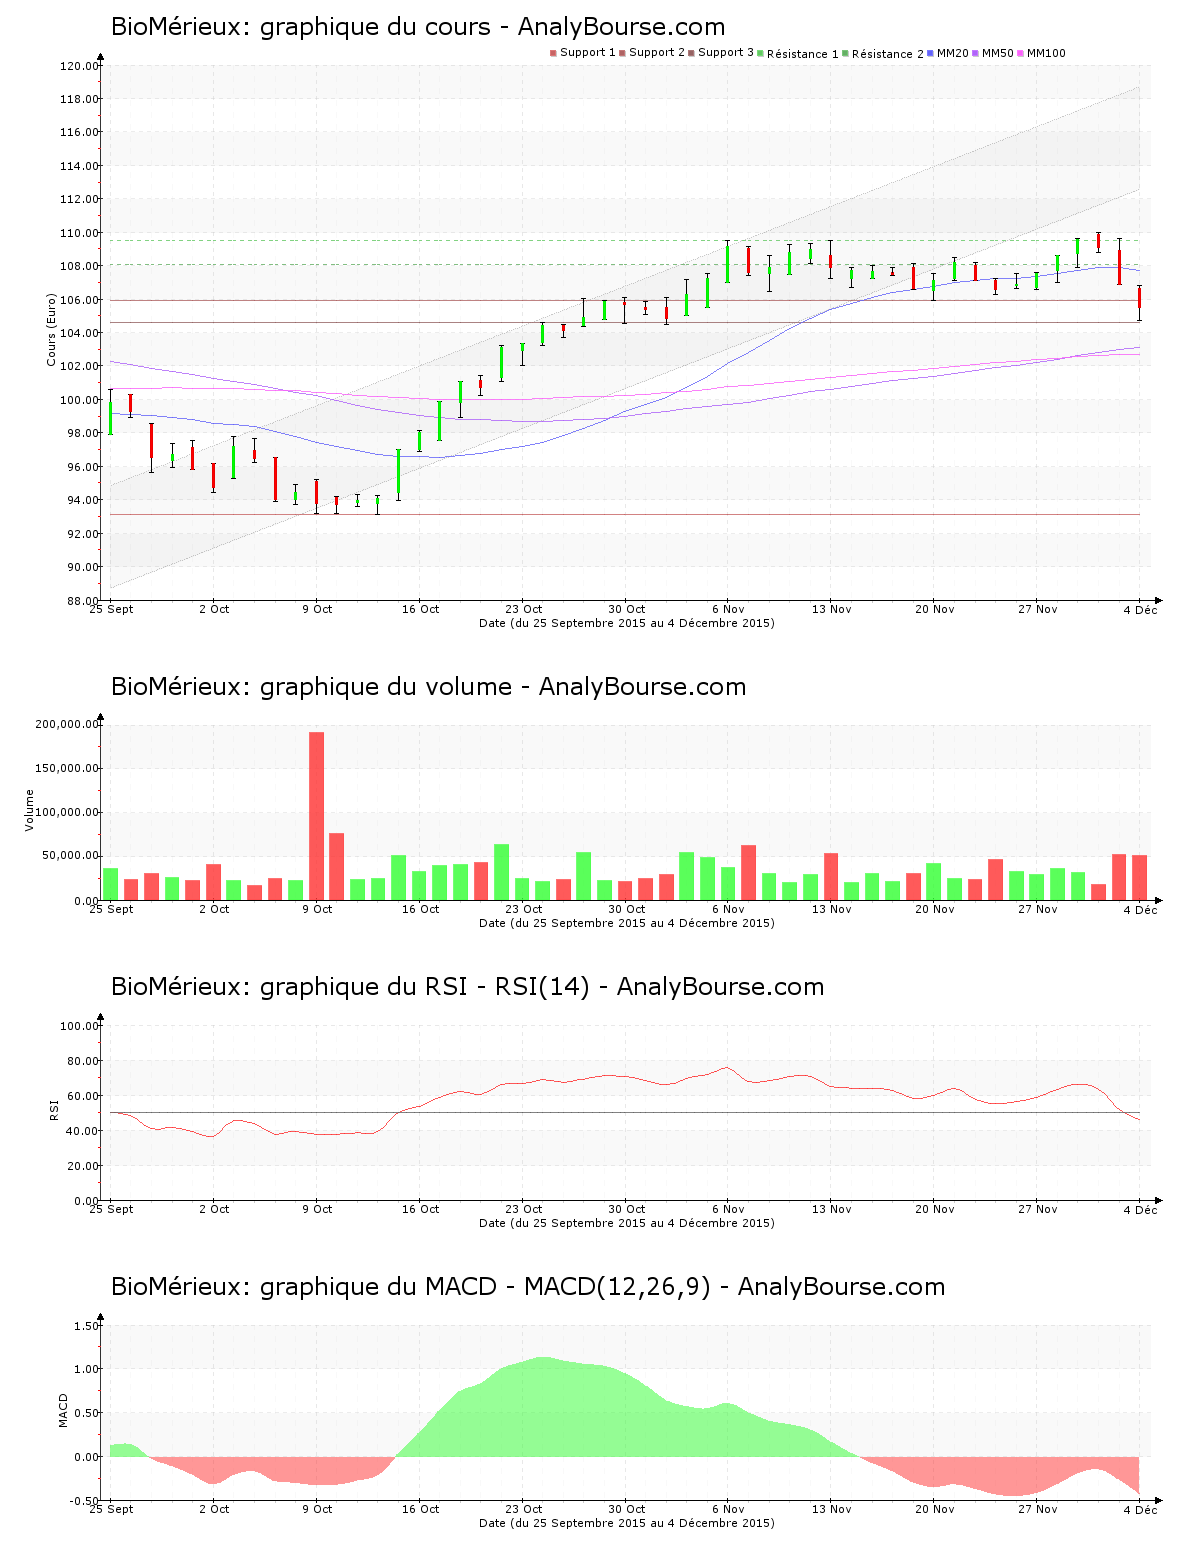This screenshot has width=1200, height=1550.
Task: Click the 'Volume' y-axis label
Action: point(30,810)
